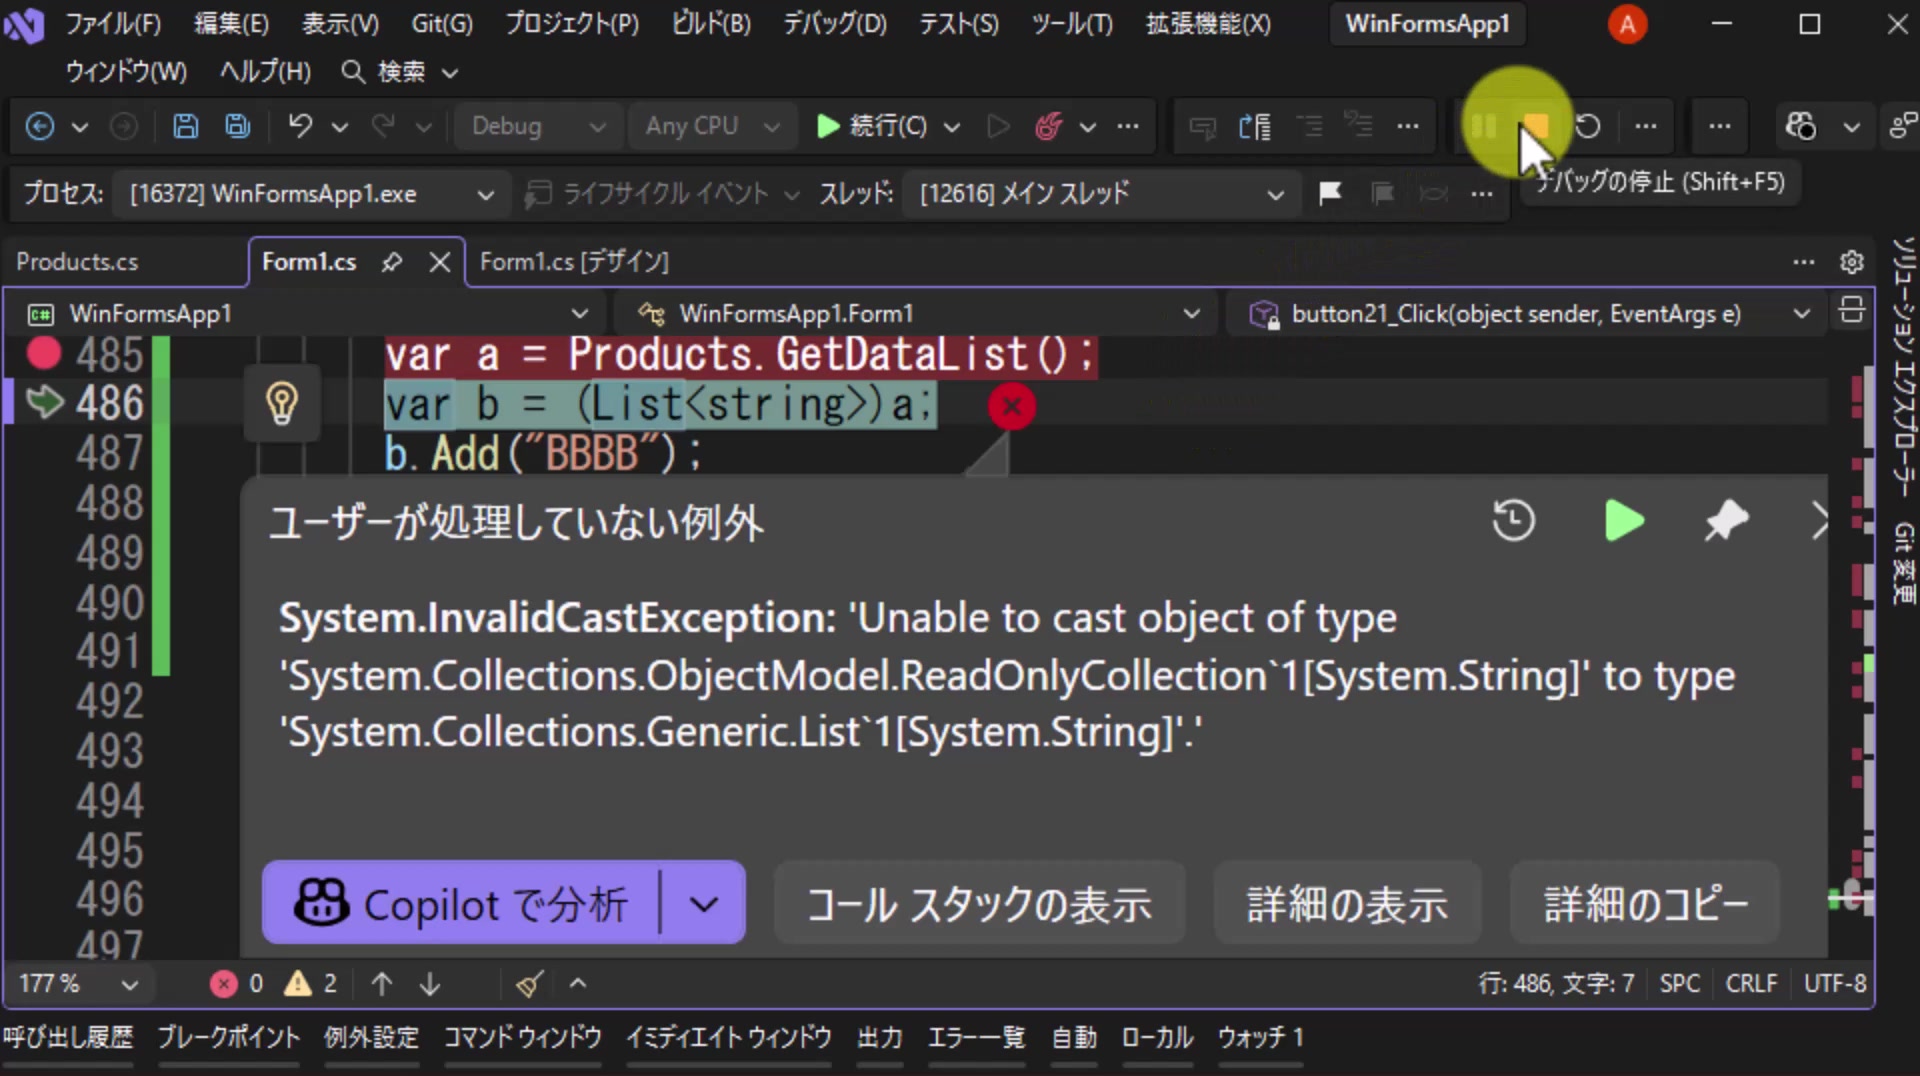The image size is (1920, 1076).
Task: Click the breakpoint dot on line 485
Action: click(44, 353)
